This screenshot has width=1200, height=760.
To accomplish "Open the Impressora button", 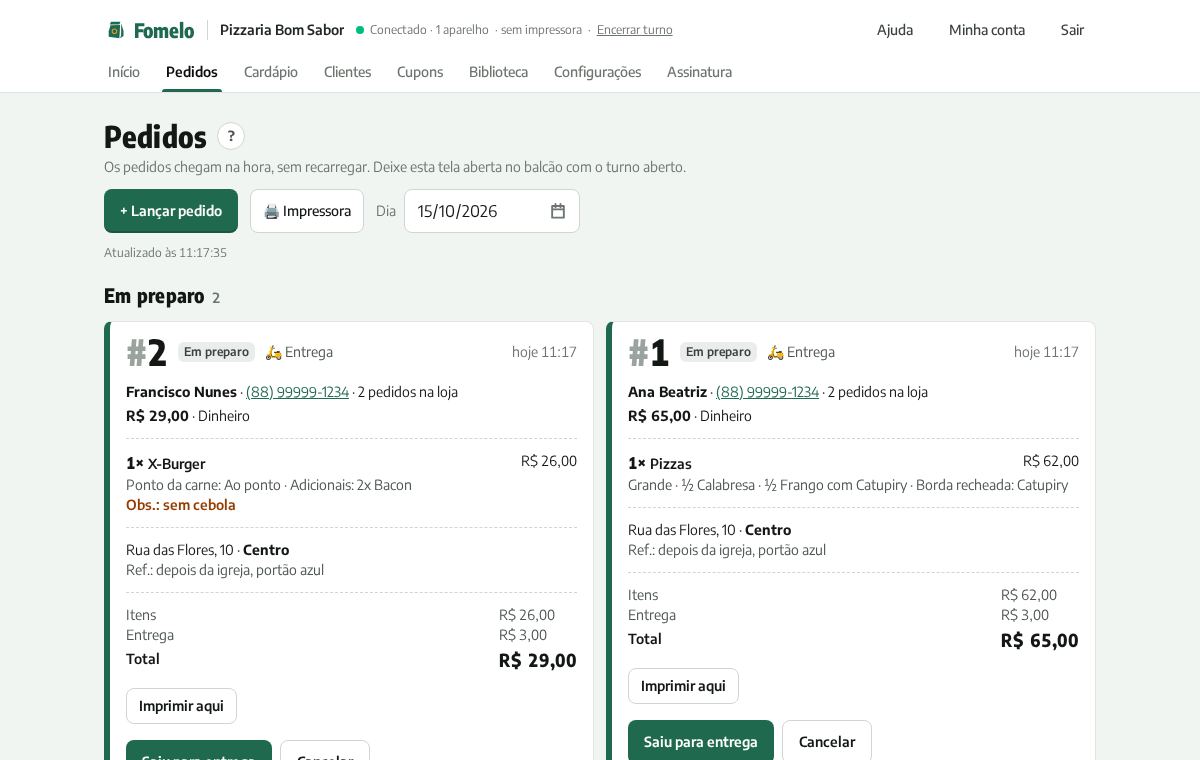I will (x=307, y=211).
